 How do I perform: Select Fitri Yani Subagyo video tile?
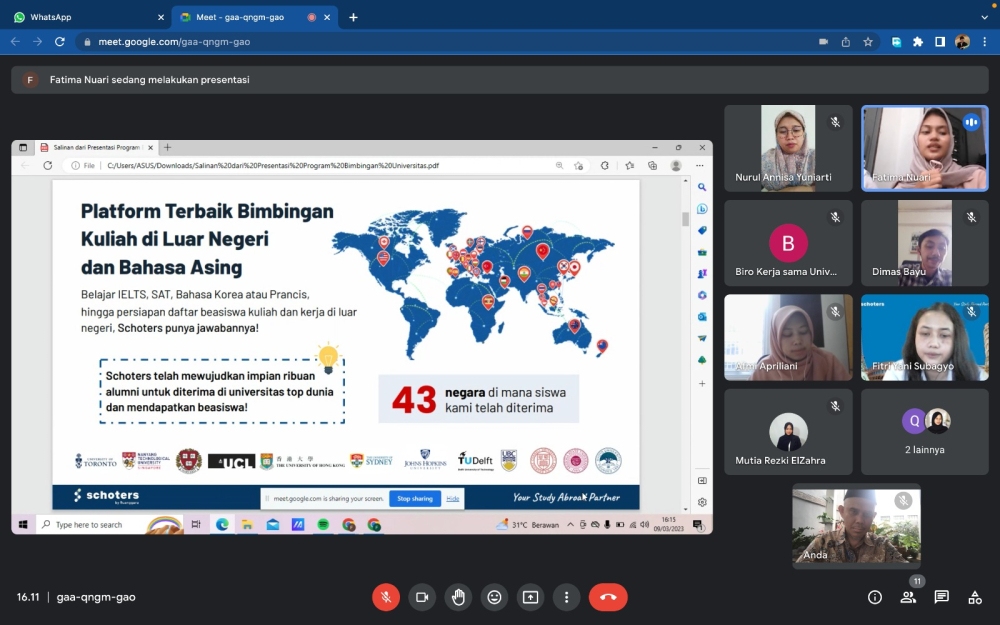[x=925, y=337]
